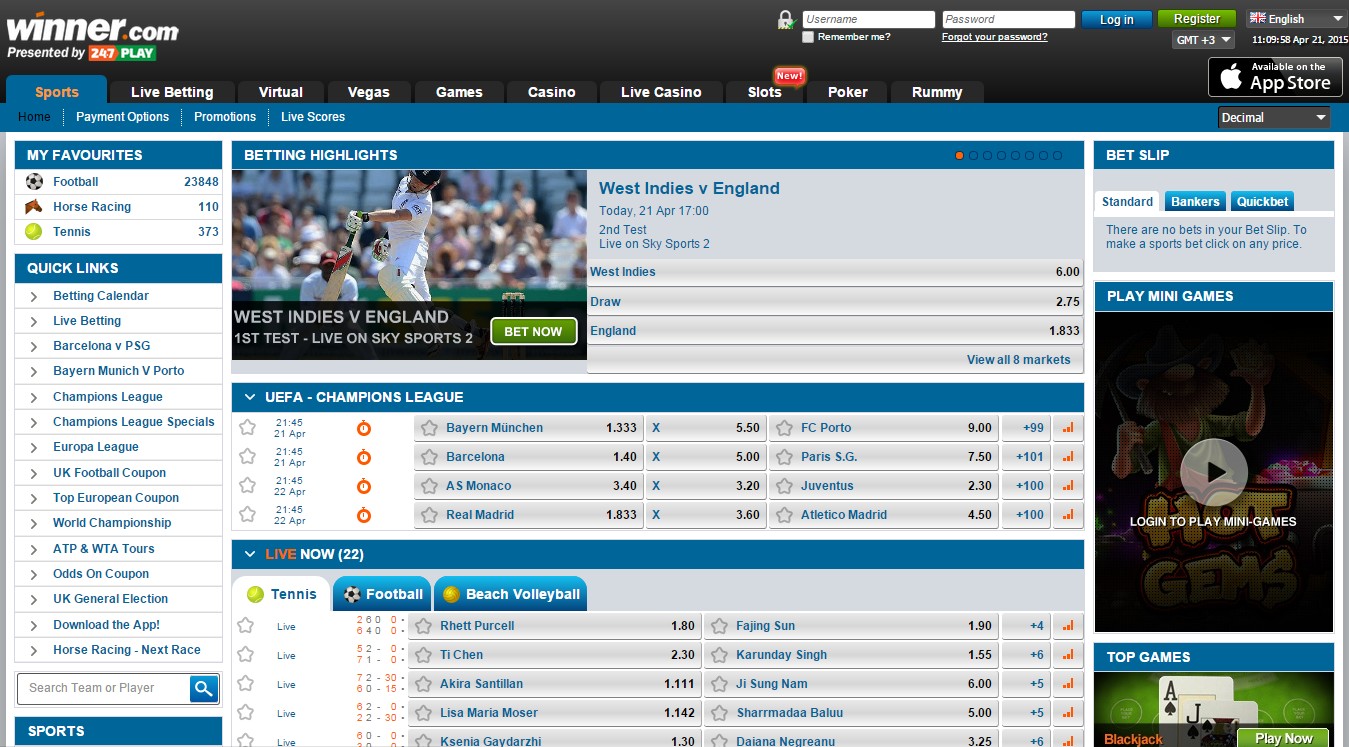
Task: Click the padlock icon next to Username
Action: coord(786,20)
